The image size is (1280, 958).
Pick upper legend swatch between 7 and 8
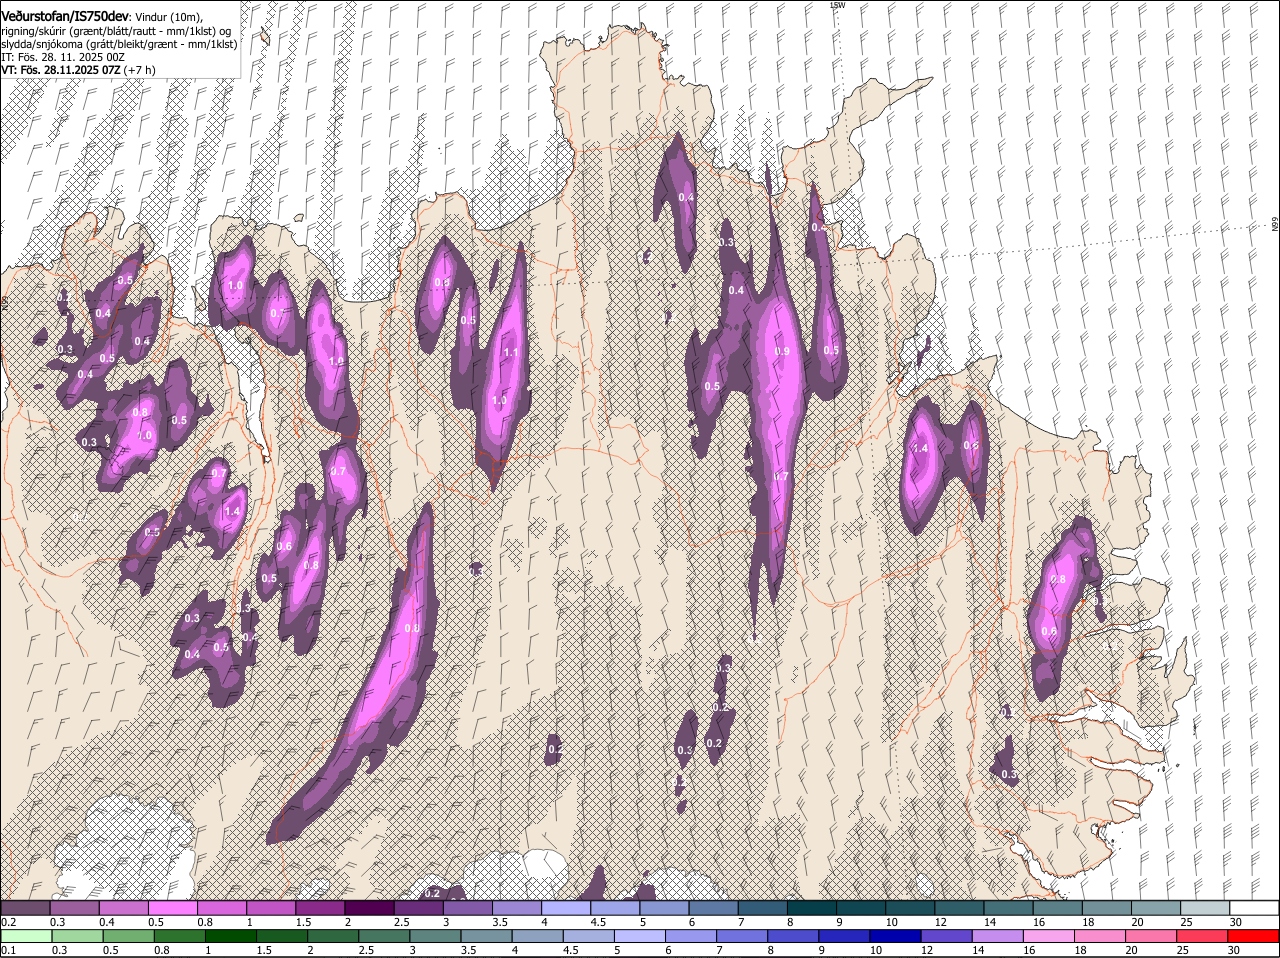coord(762,908)
